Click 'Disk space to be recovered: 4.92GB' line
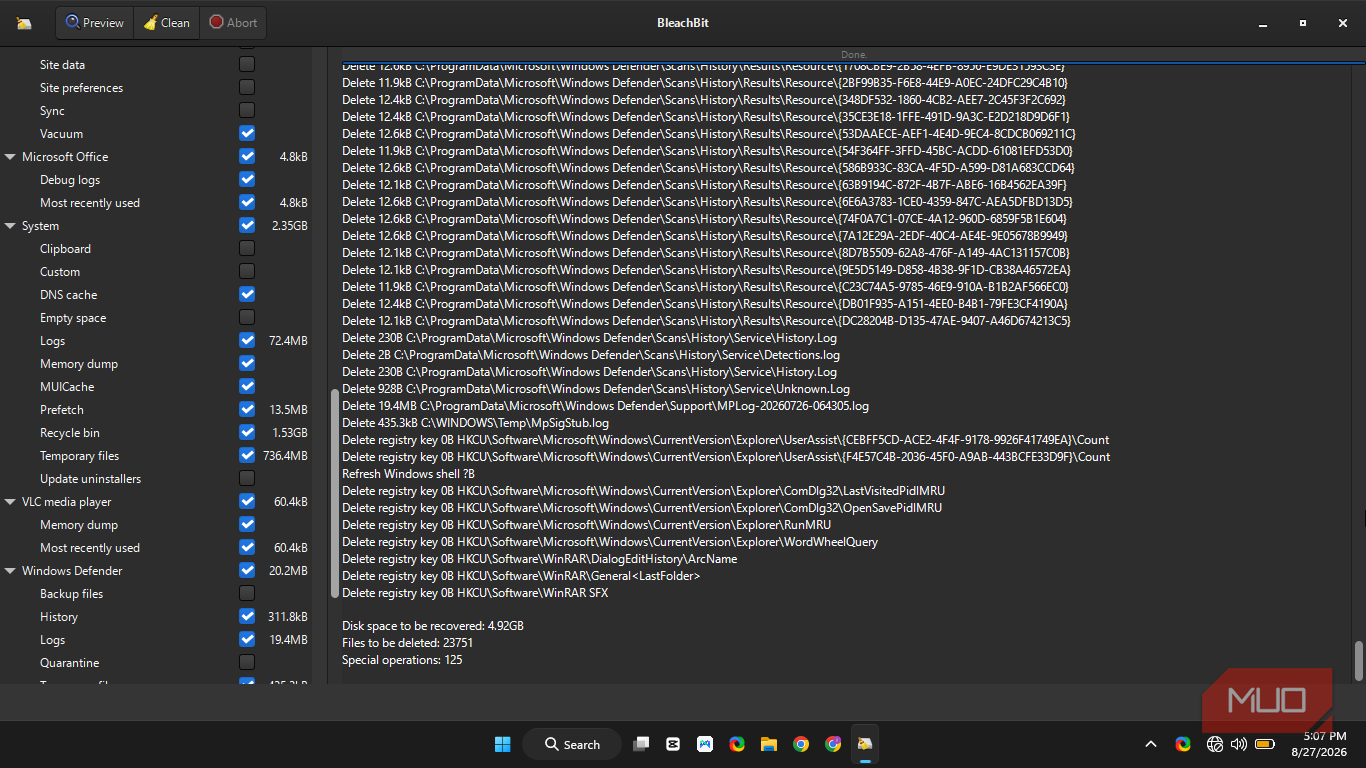The height and width of the screenshot is (768, 1366). [433, 626]
